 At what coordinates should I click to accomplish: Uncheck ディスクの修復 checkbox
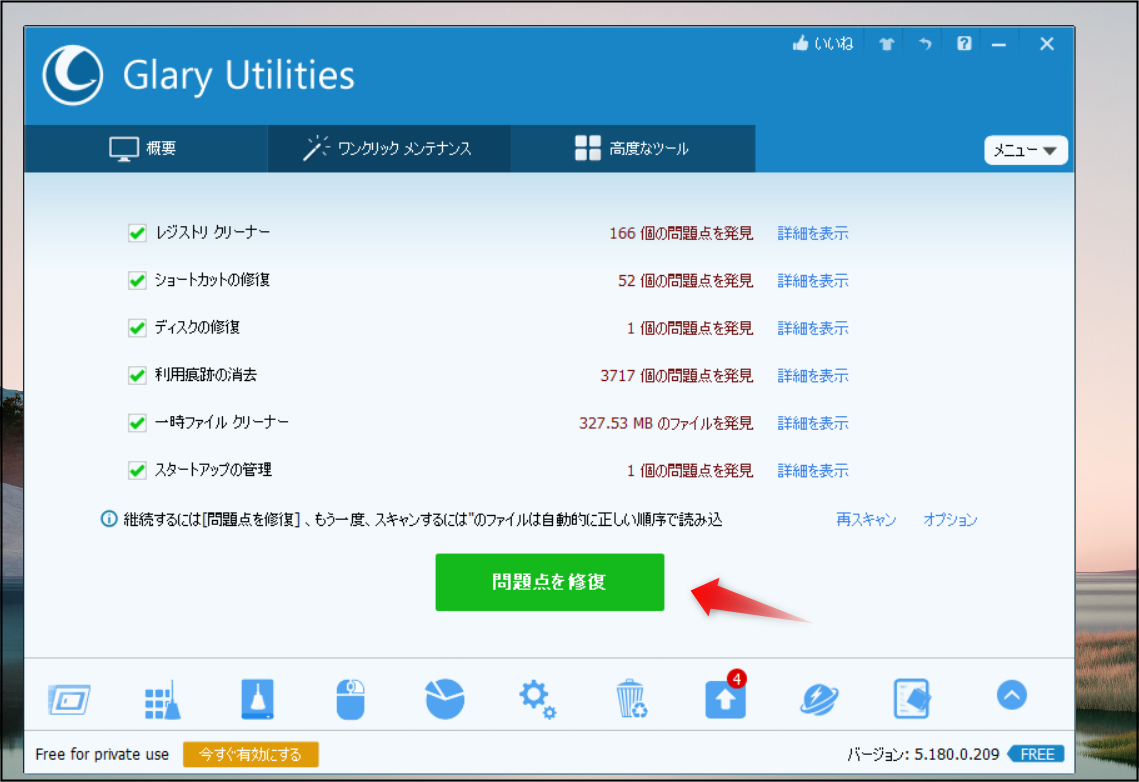137,327
